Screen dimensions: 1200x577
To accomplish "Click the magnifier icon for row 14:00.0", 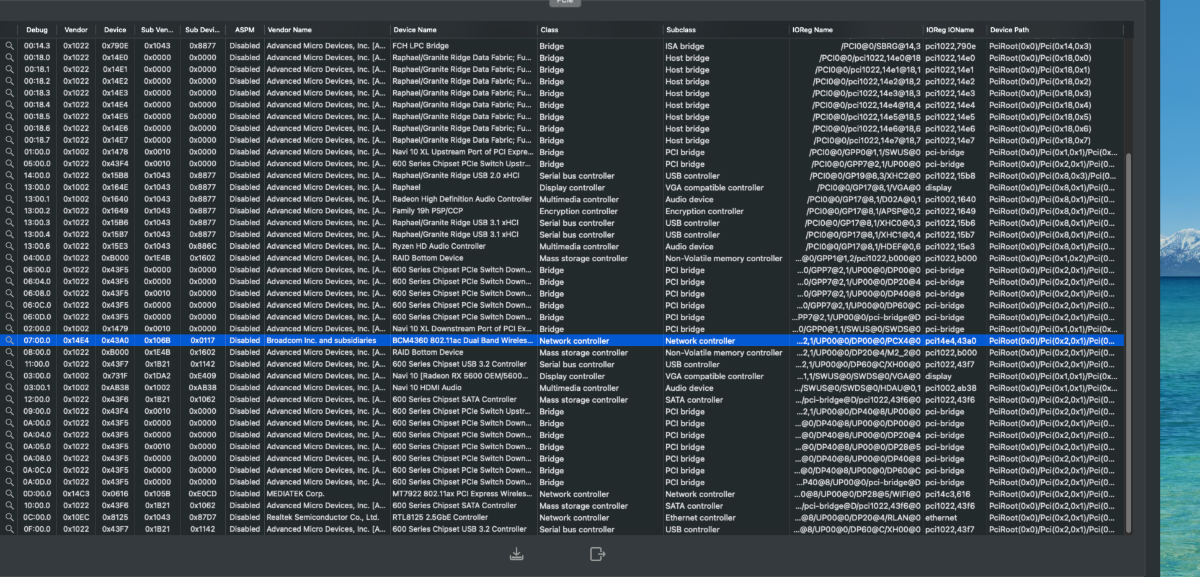I will (x=10, y=176).
